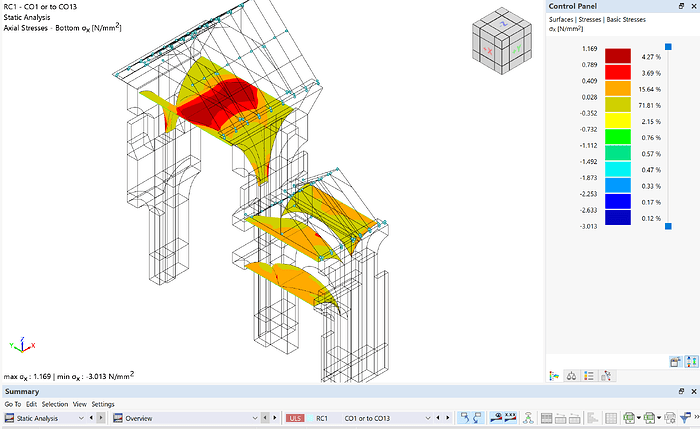Select the dark navy -2.633 color swatch
This screenshot has width=700, height=429.
click(618, 217)
